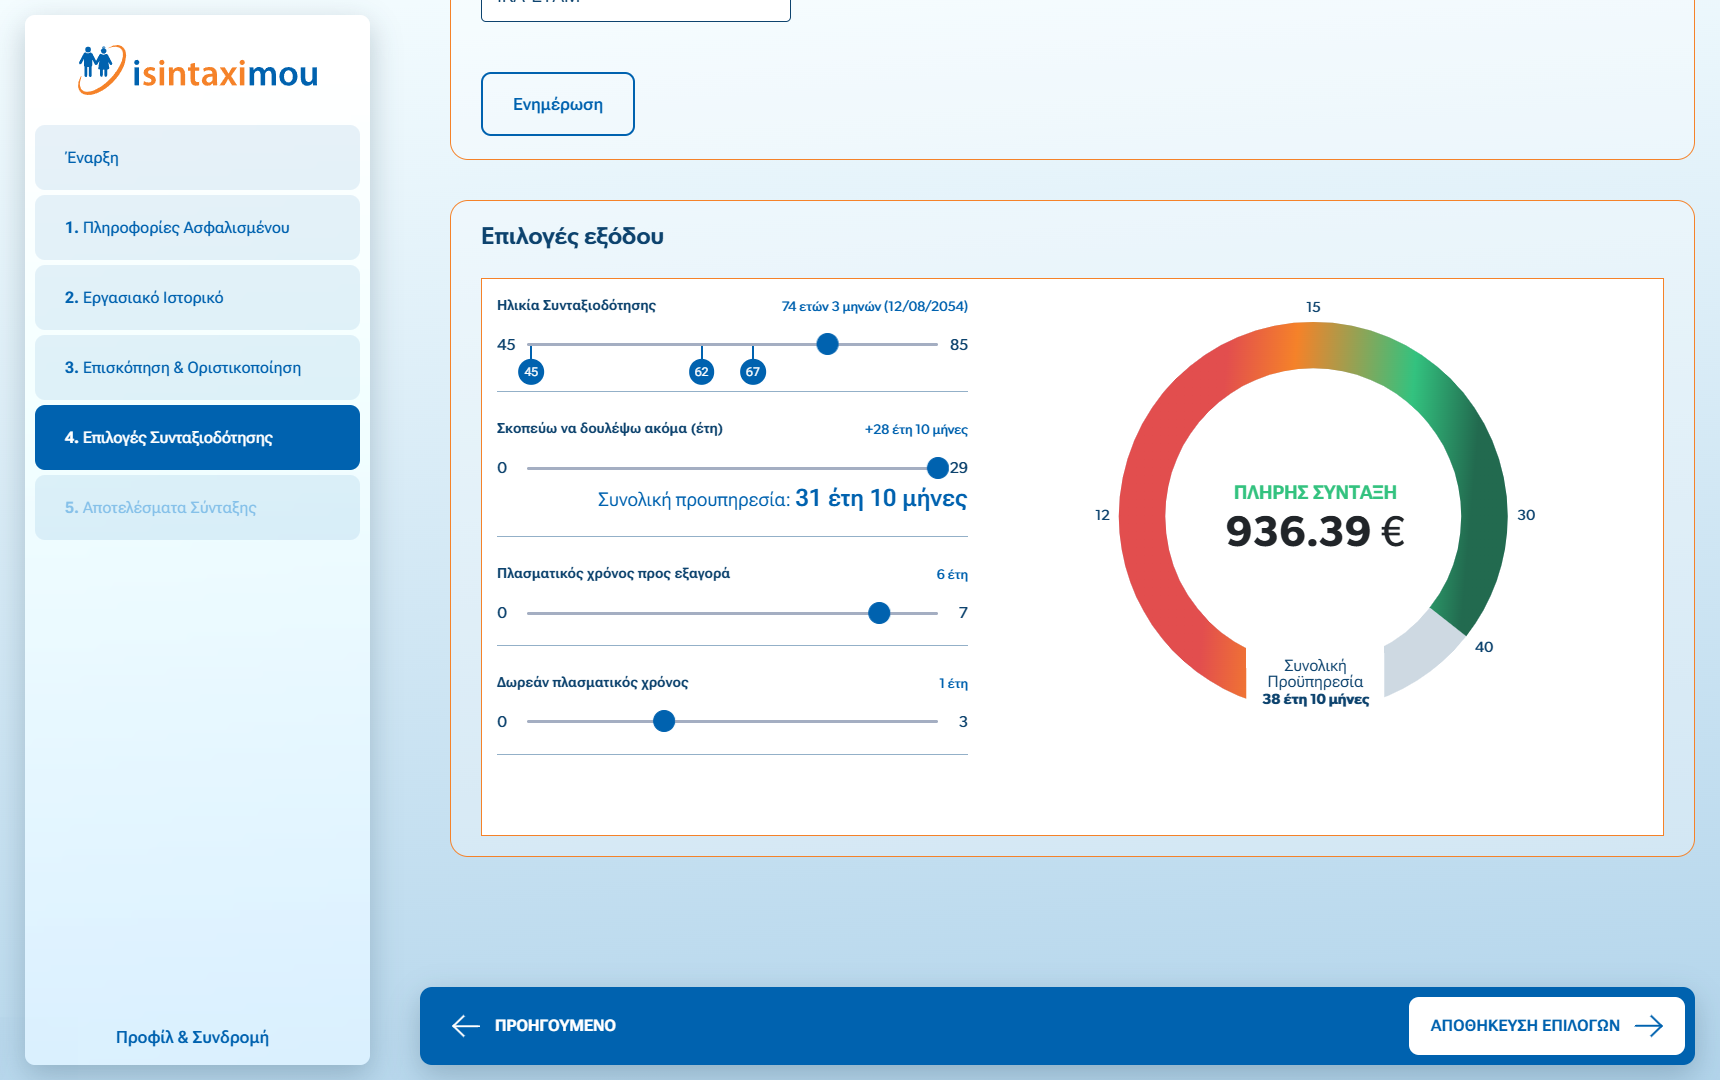Open step 2 Εργασιακό Ιστορικό
The image size is (1720, 1080).
(x=197, y=298)
